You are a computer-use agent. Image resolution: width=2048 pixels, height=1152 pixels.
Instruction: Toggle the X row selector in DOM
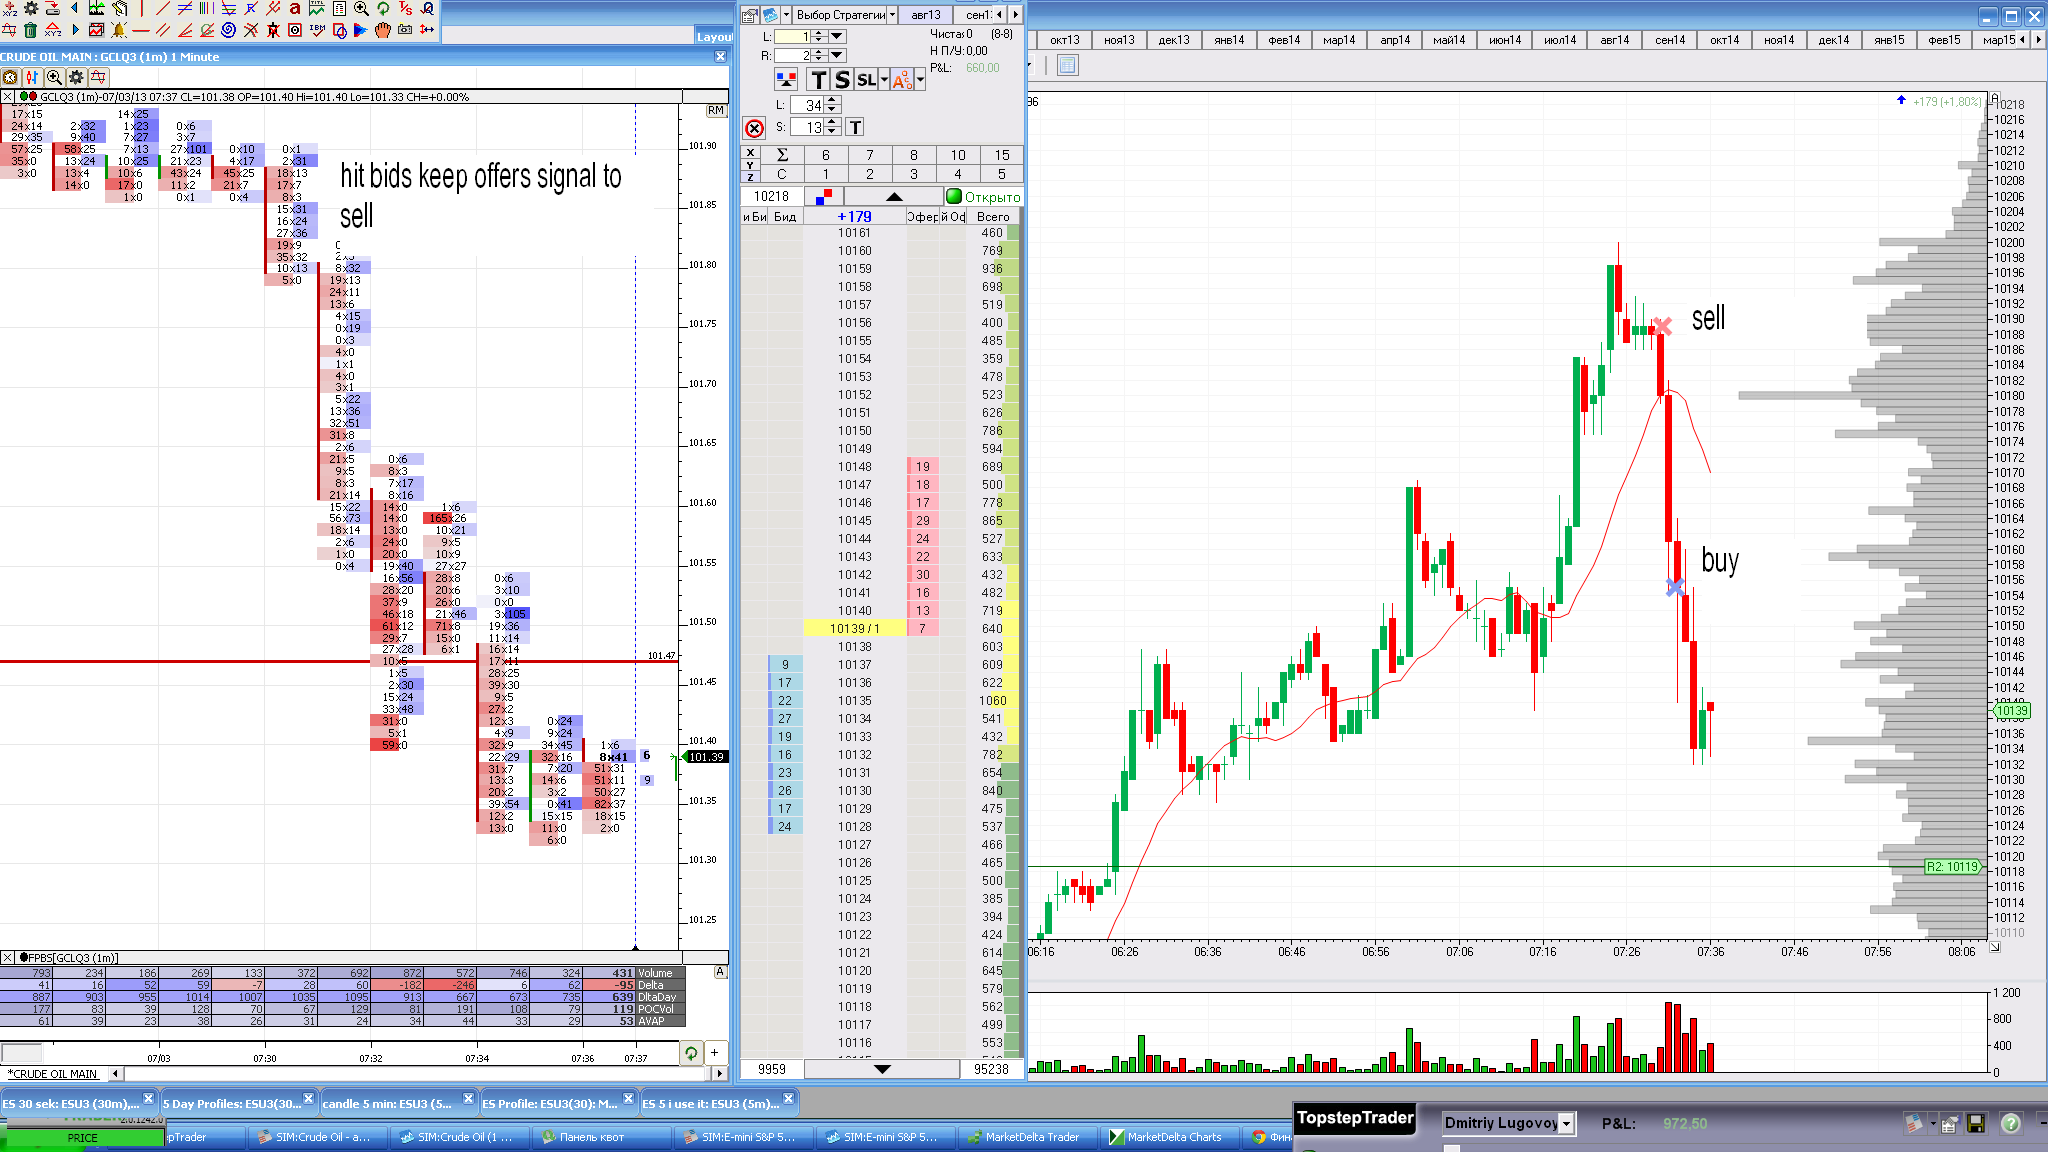pyautogui.click(x=750, y=153)
